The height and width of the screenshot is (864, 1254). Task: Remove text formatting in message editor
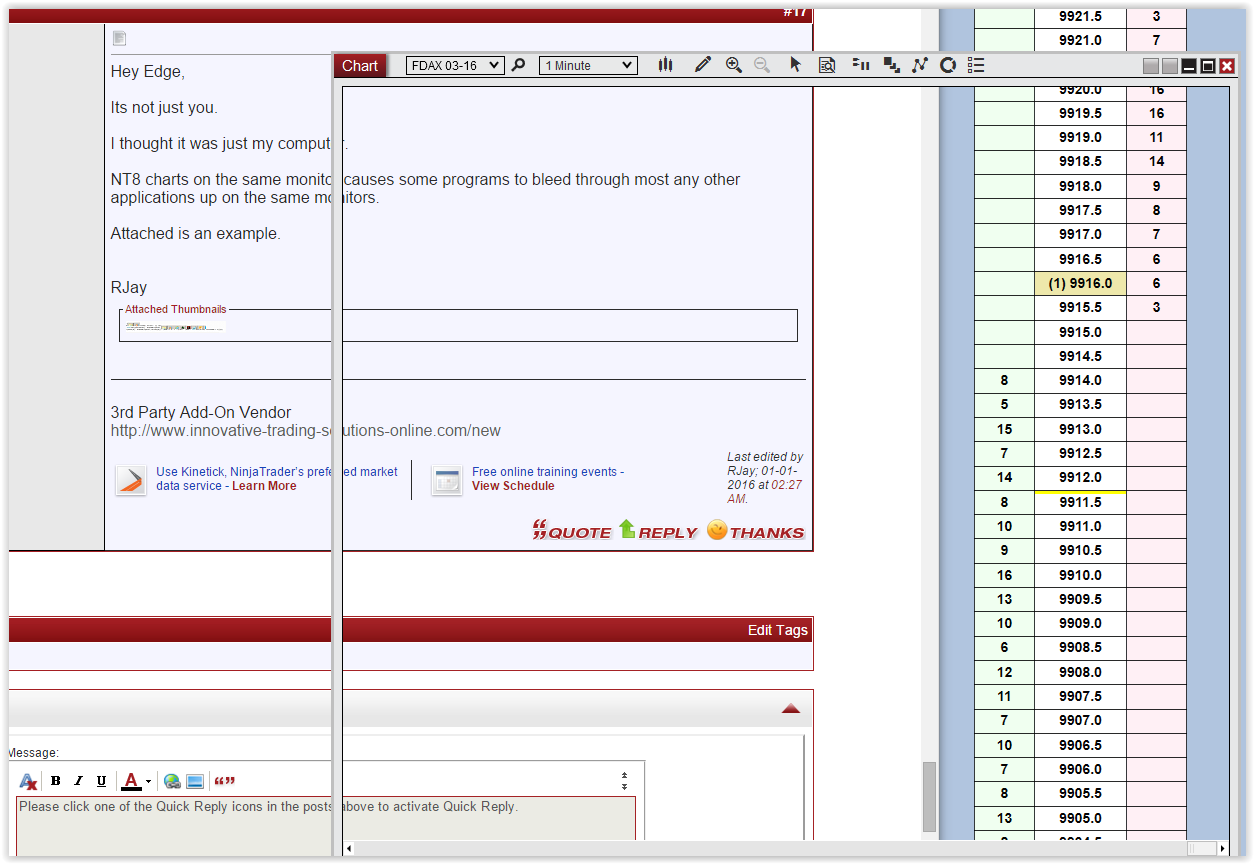28,781
